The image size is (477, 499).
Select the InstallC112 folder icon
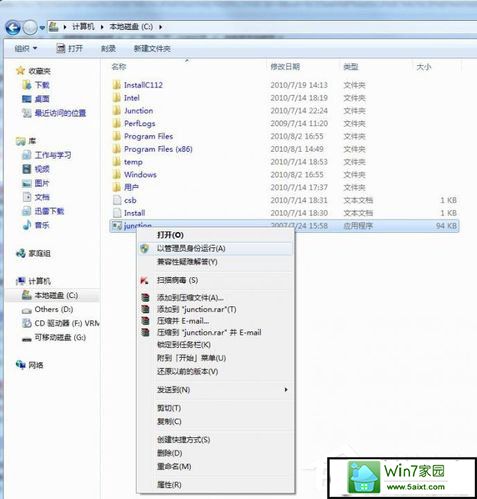coord(117,85)
